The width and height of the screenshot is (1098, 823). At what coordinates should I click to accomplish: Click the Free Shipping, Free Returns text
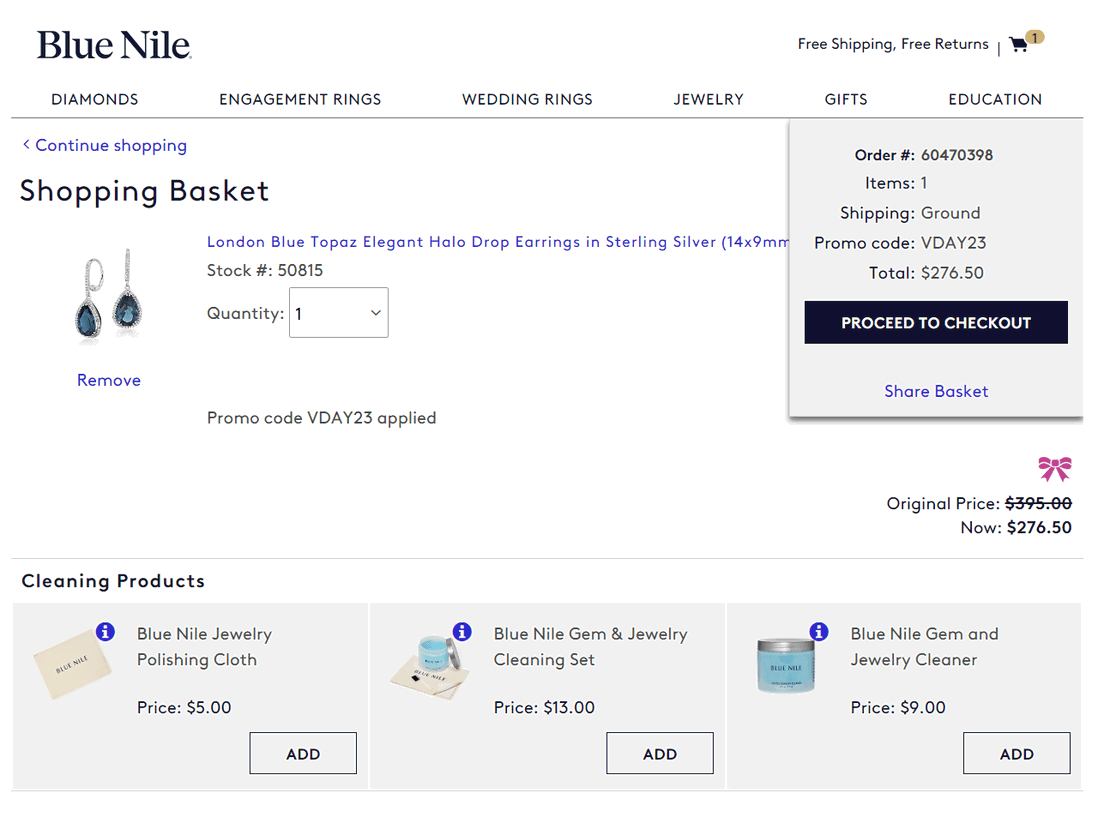point(893,44)
